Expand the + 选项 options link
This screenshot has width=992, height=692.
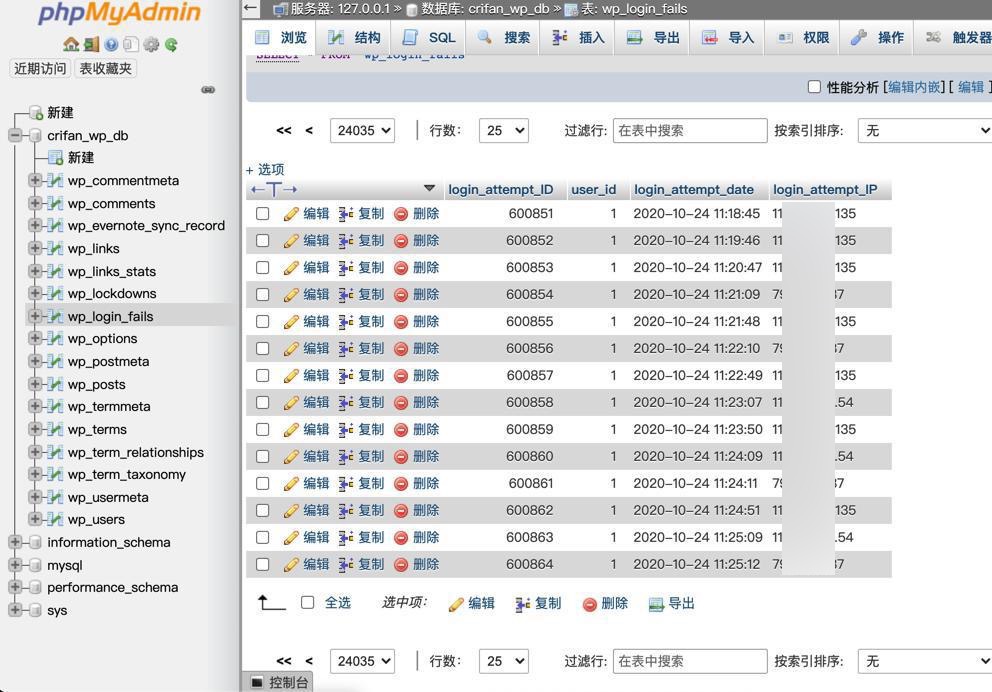265,170
